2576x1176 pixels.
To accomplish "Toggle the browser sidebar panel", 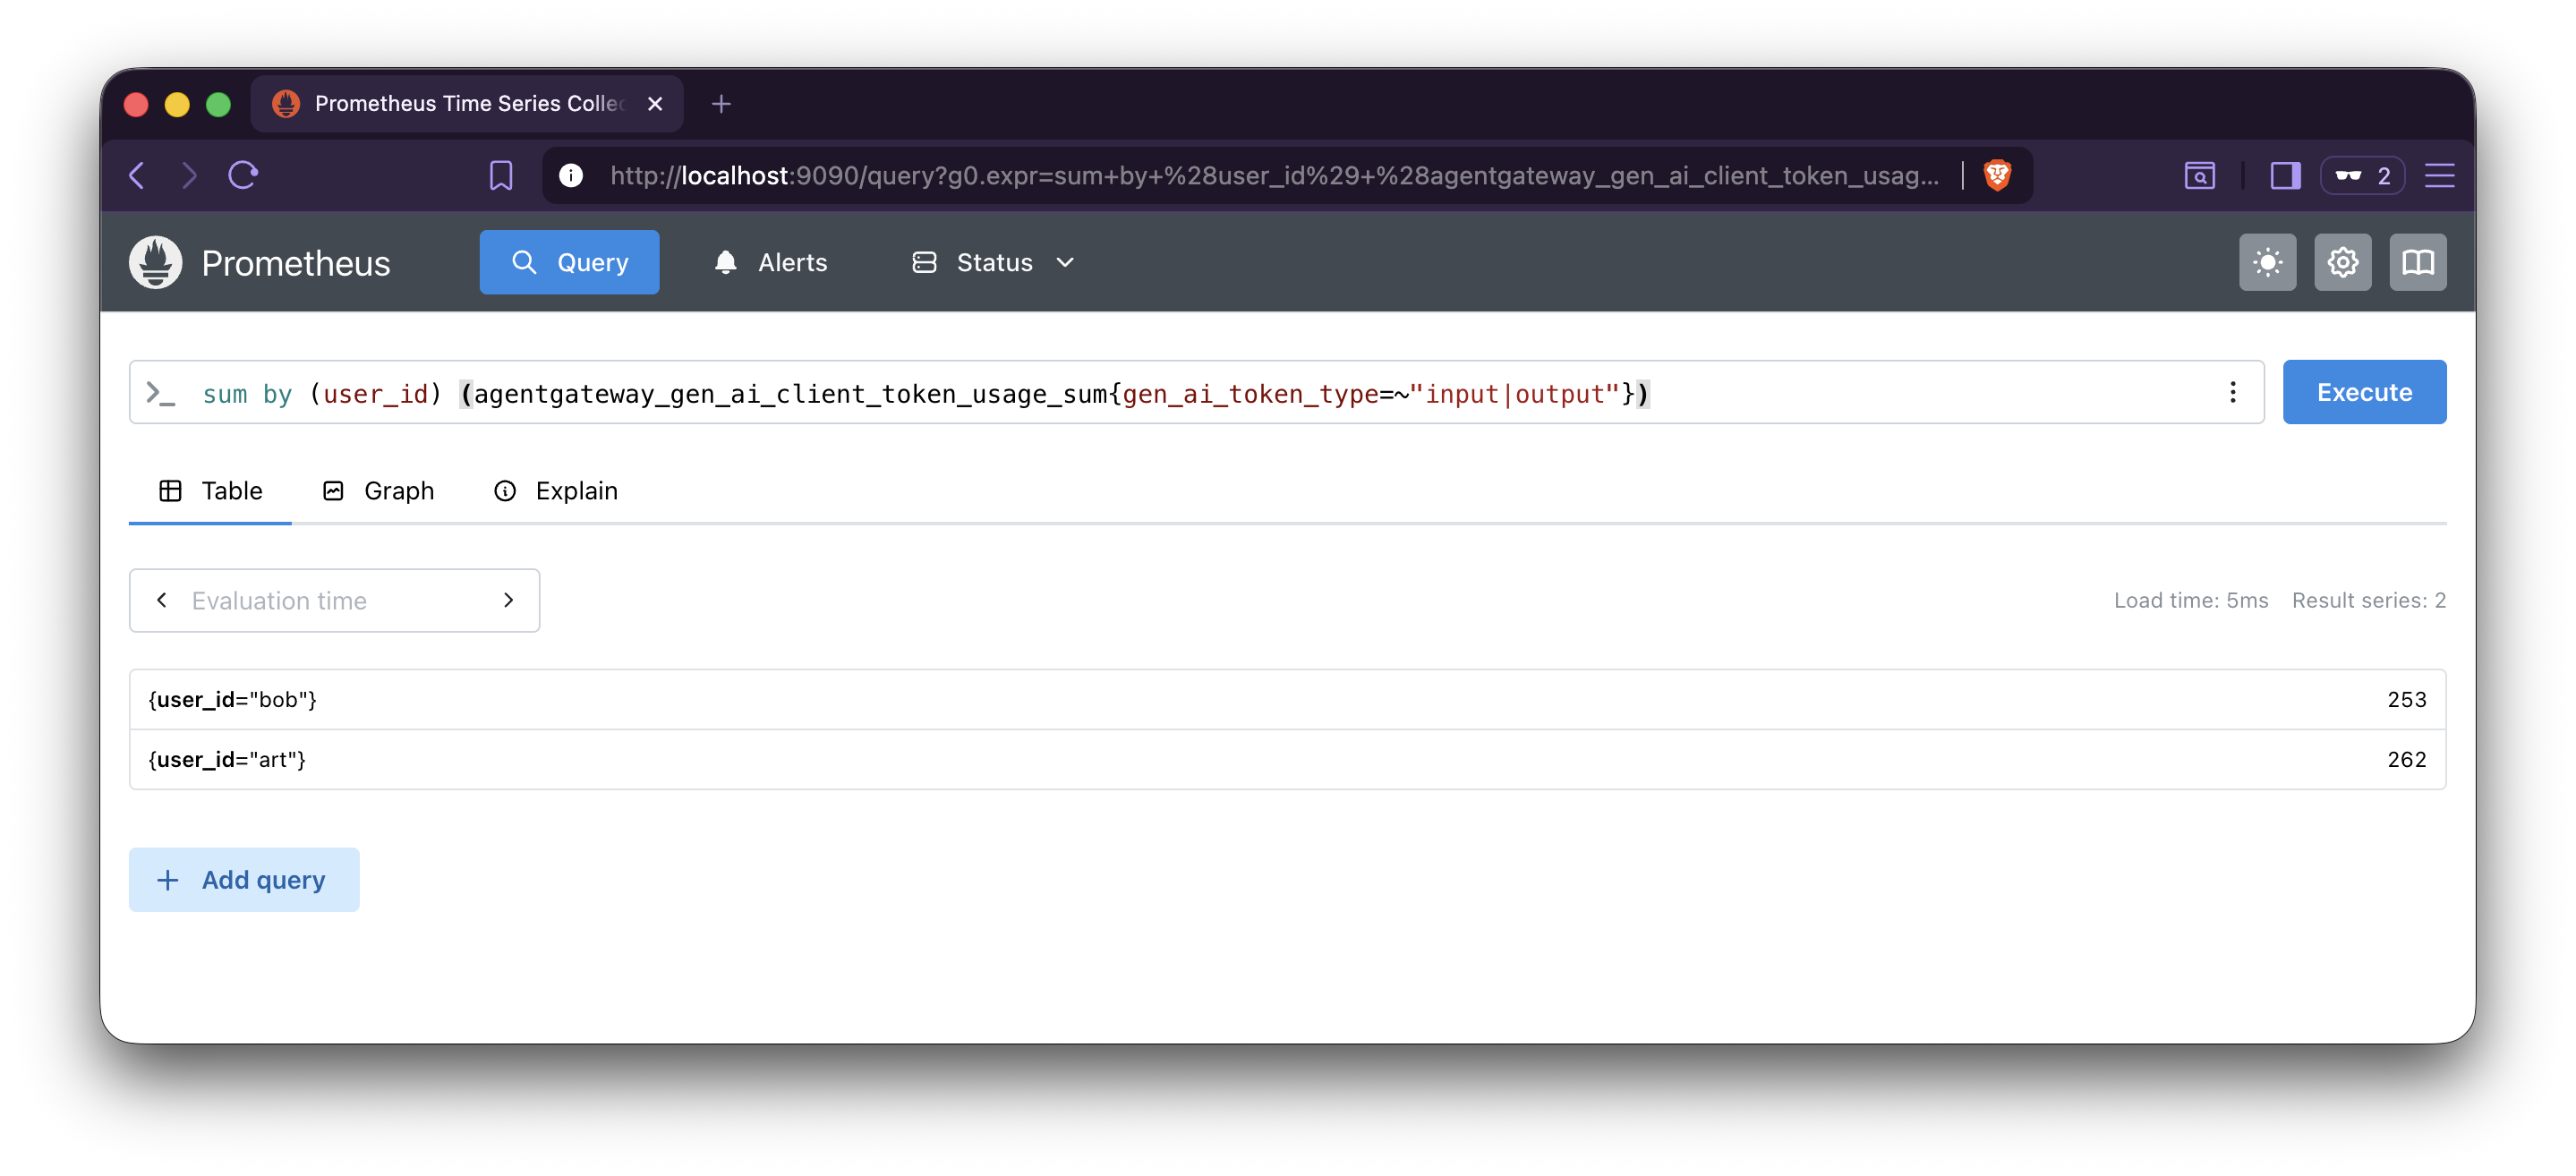I will (x=2285, y=176).
